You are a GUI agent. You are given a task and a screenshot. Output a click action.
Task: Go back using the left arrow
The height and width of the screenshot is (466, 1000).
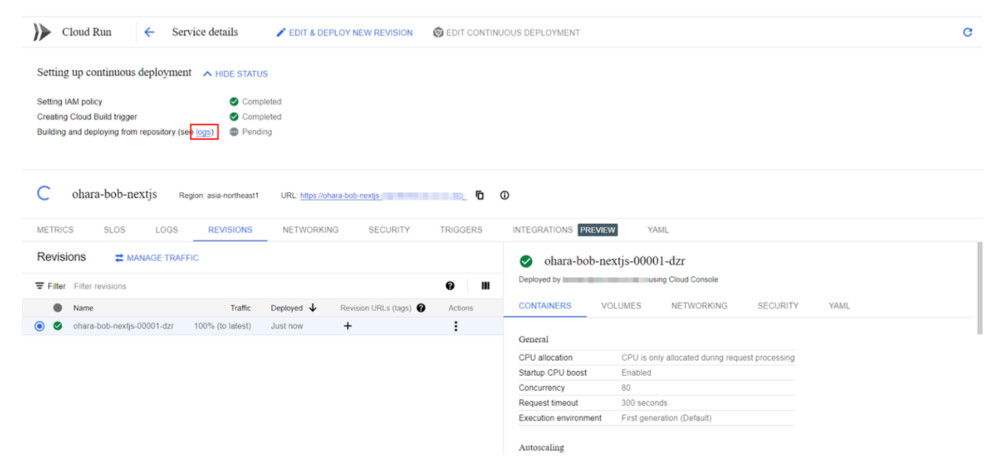pyautogui.click(x=149, y=32)
